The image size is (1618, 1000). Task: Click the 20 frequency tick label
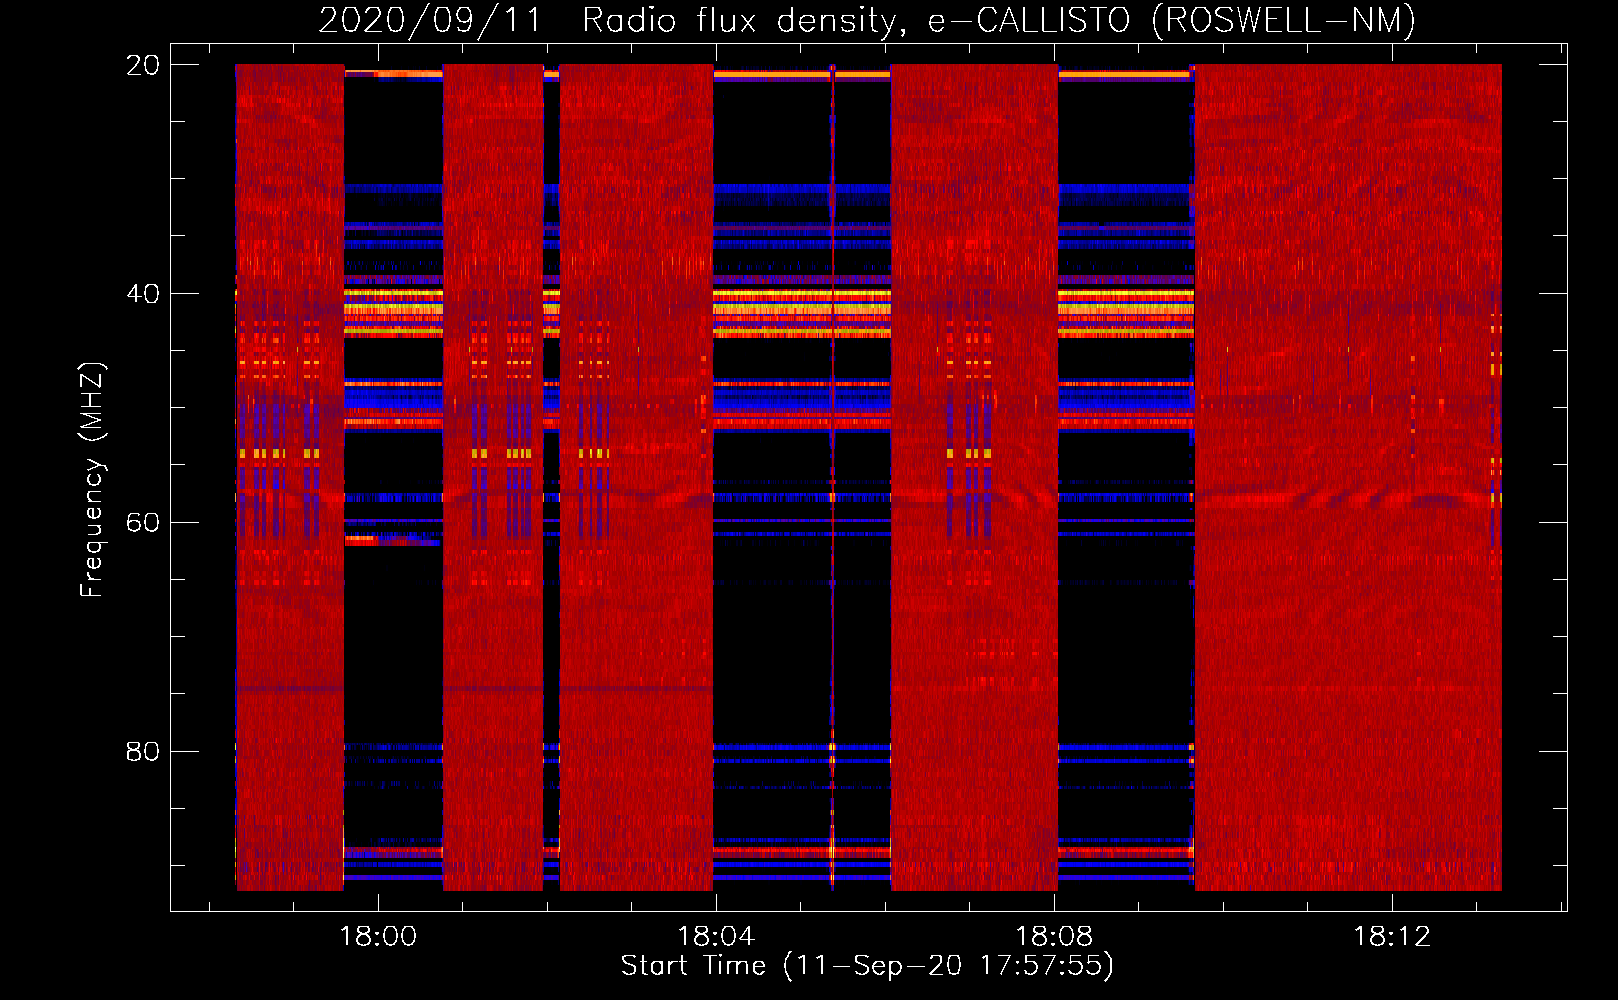(x=143, y=65)
